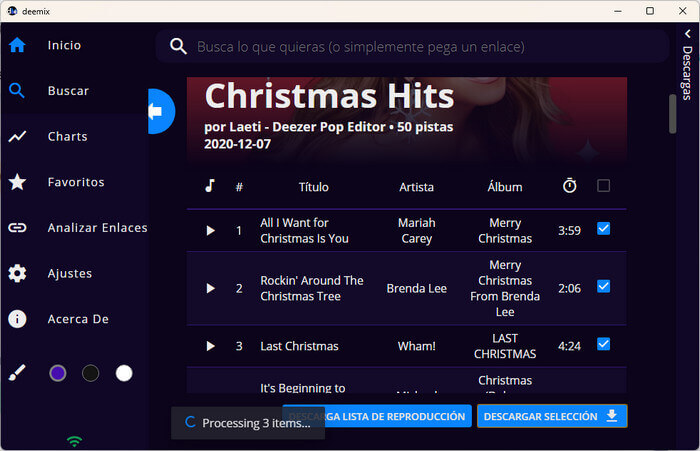
Task: Open the Acerca De page
Action: 75,319
